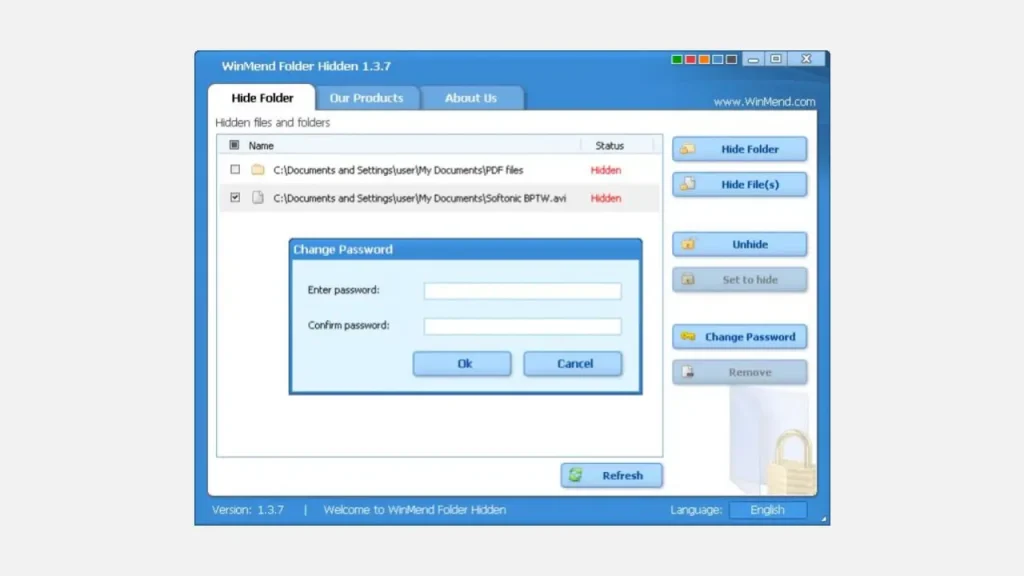Click the Version: 1.3.7 status text
The height and width of the screenshot is (576, 1024).
point(248,510)
